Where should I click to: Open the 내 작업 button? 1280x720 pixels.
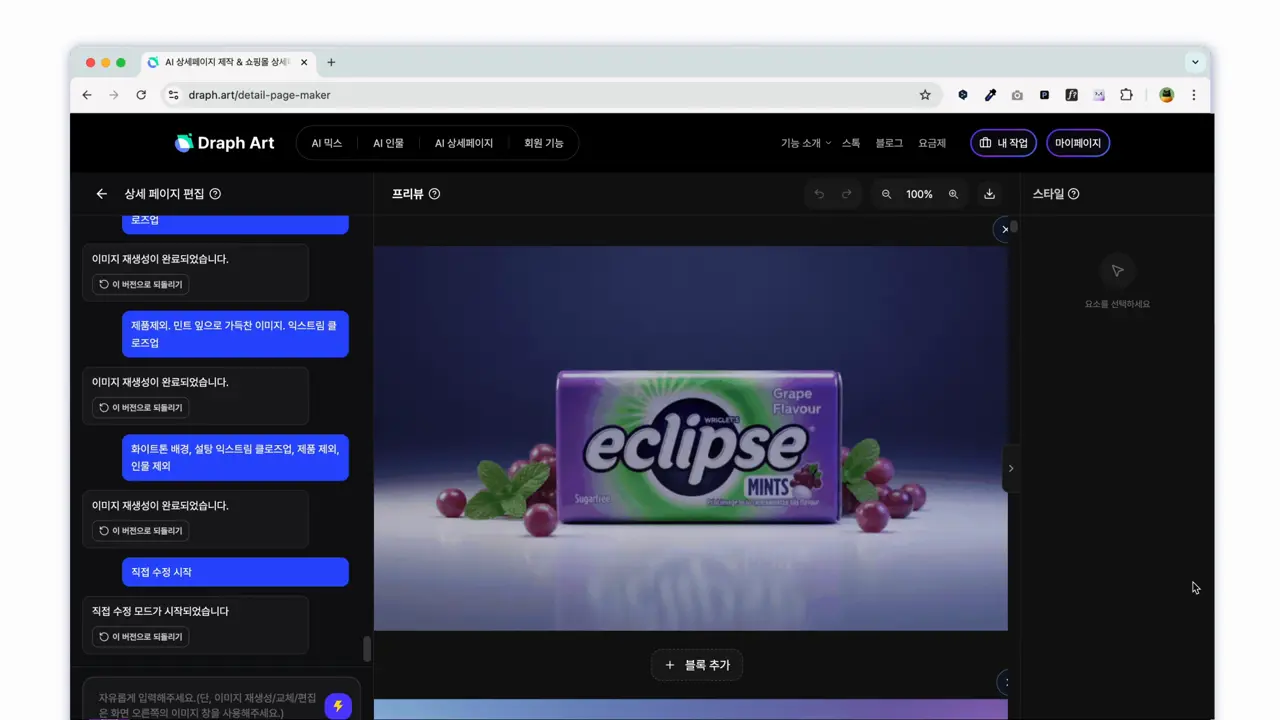coord(1003,143)
